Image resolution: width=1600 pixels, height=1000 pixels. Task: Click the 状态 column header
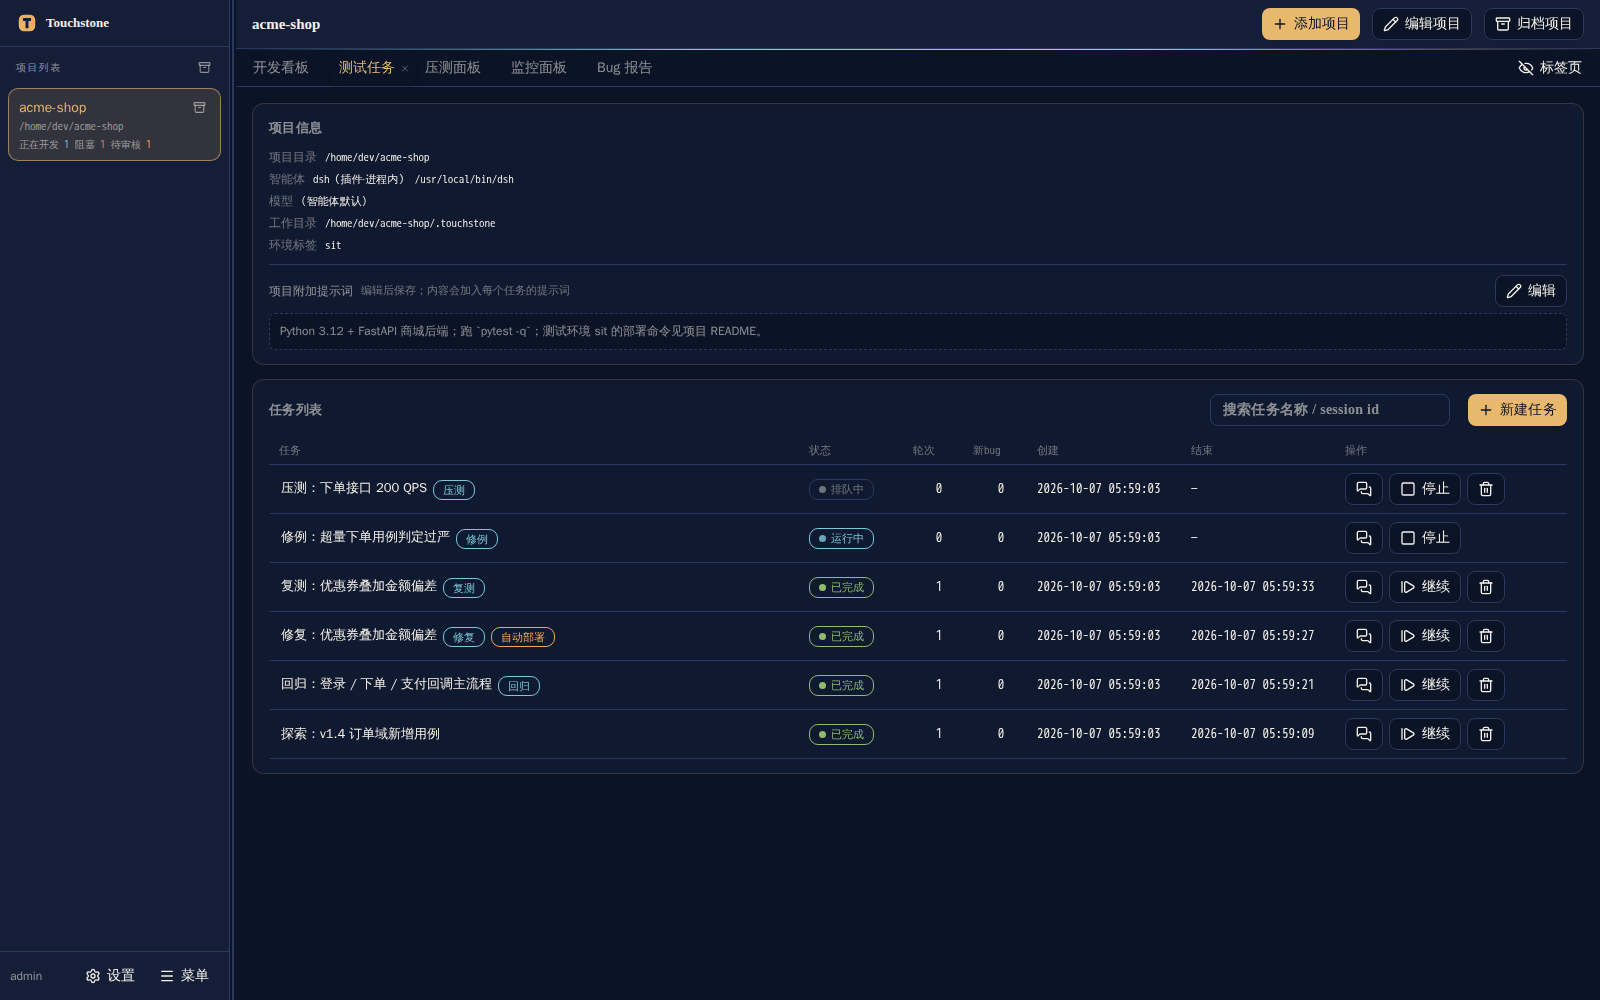[x=820, y=451]
